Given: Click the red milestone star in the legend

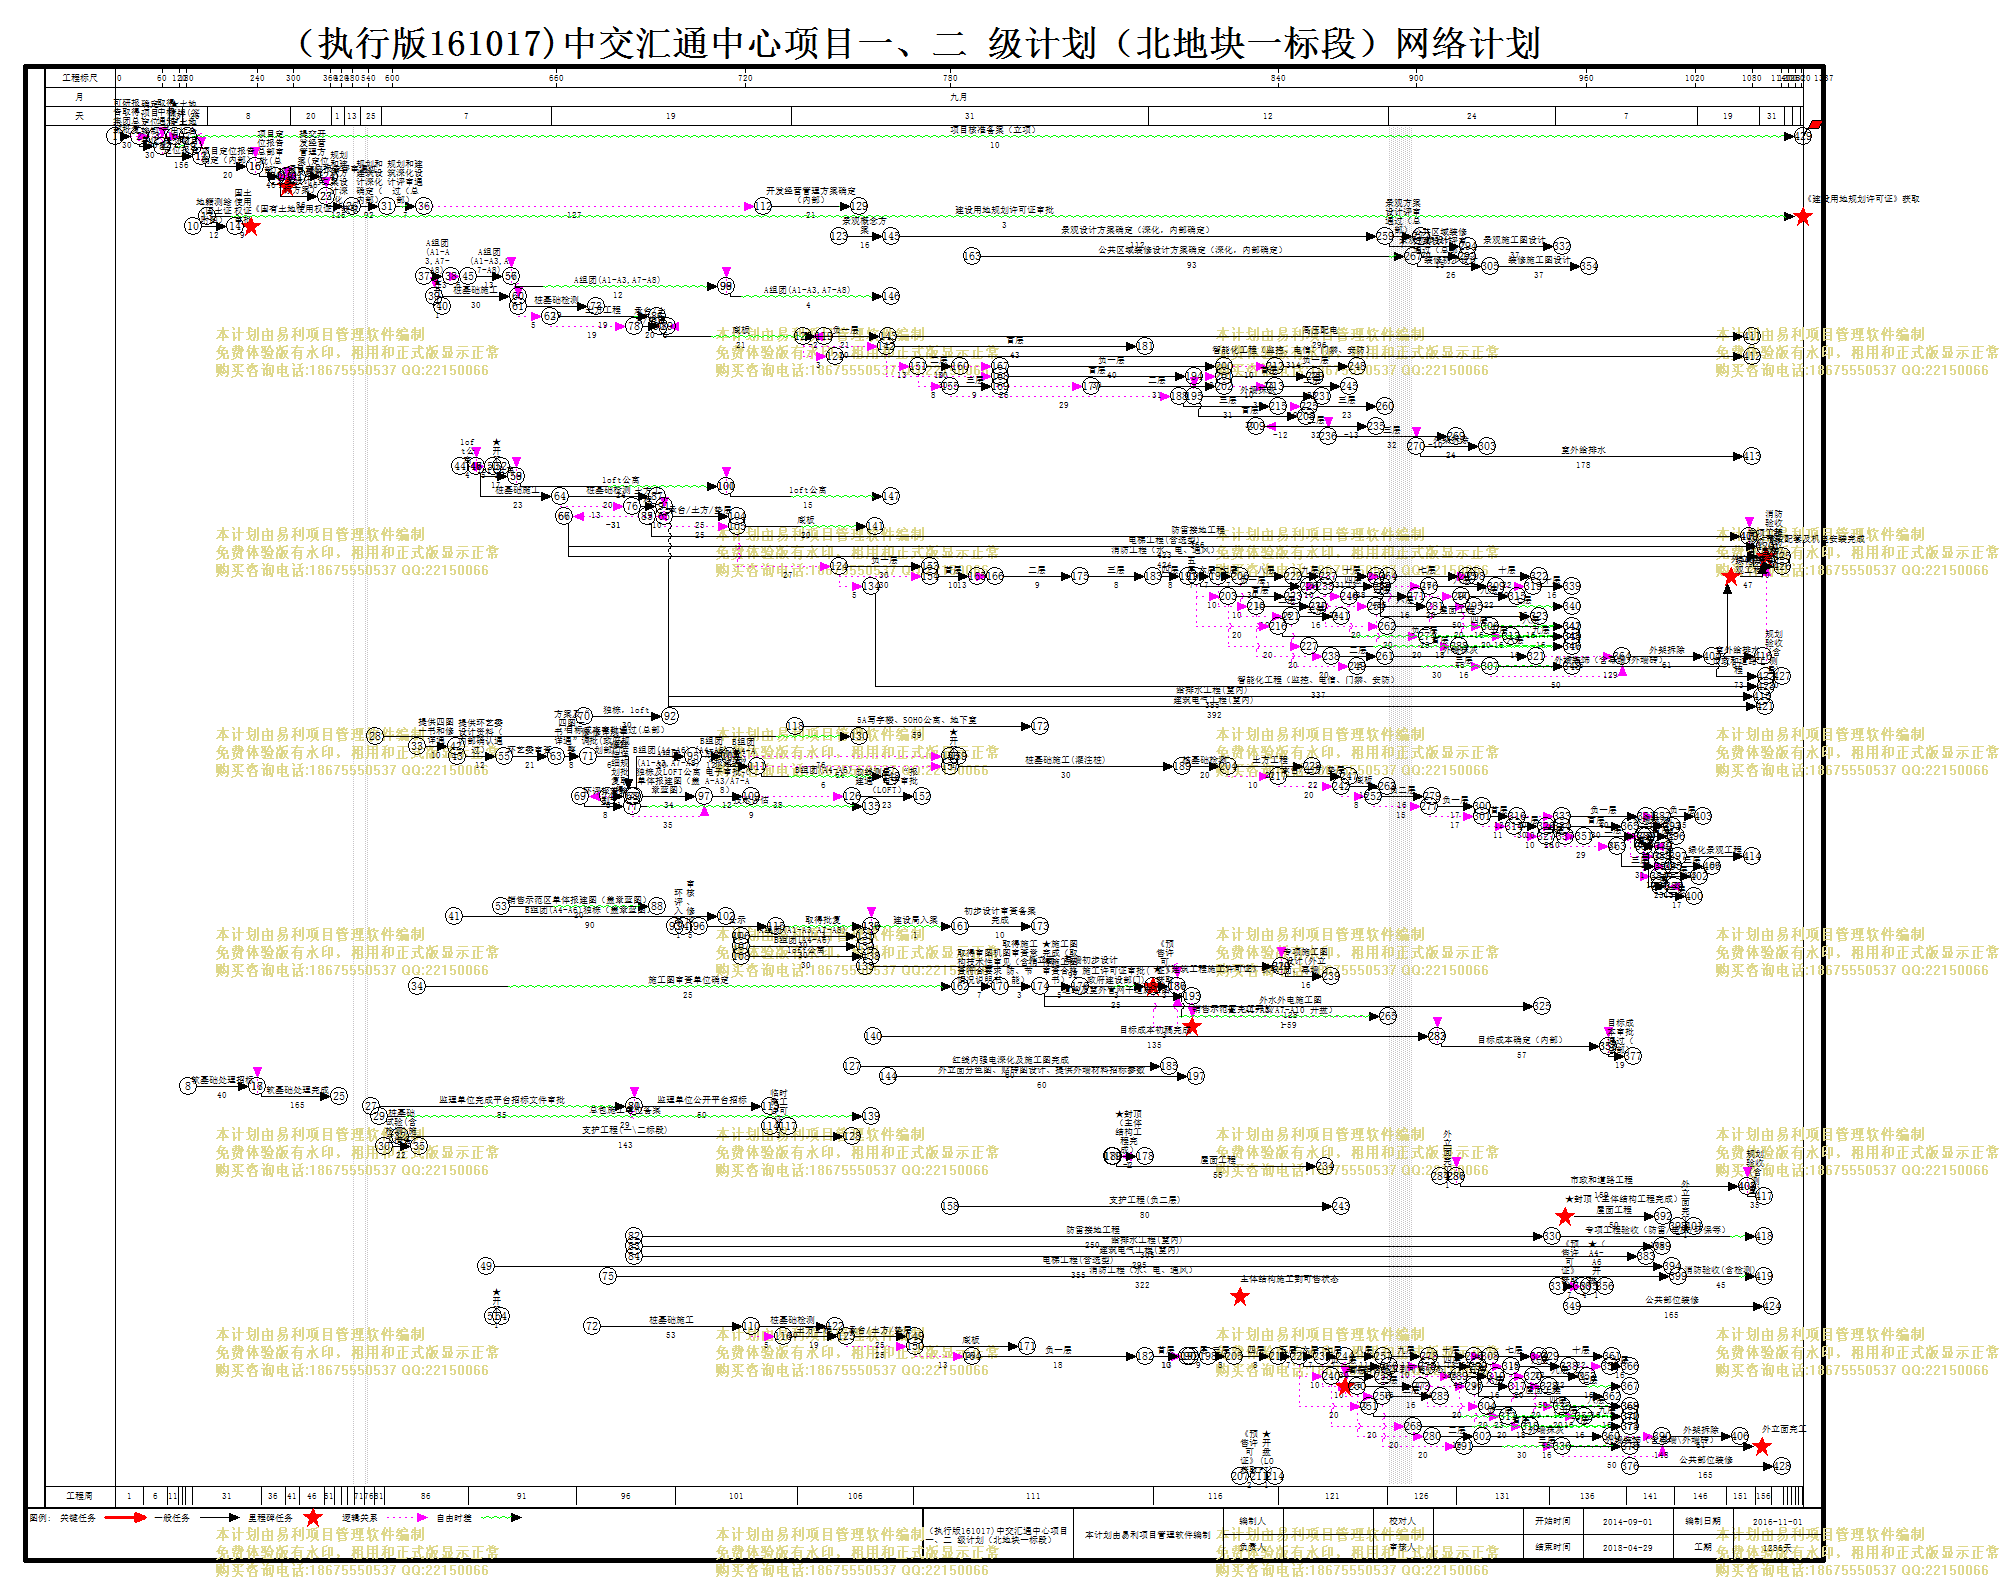Looking at the screenshot, I should [313, 1517].
